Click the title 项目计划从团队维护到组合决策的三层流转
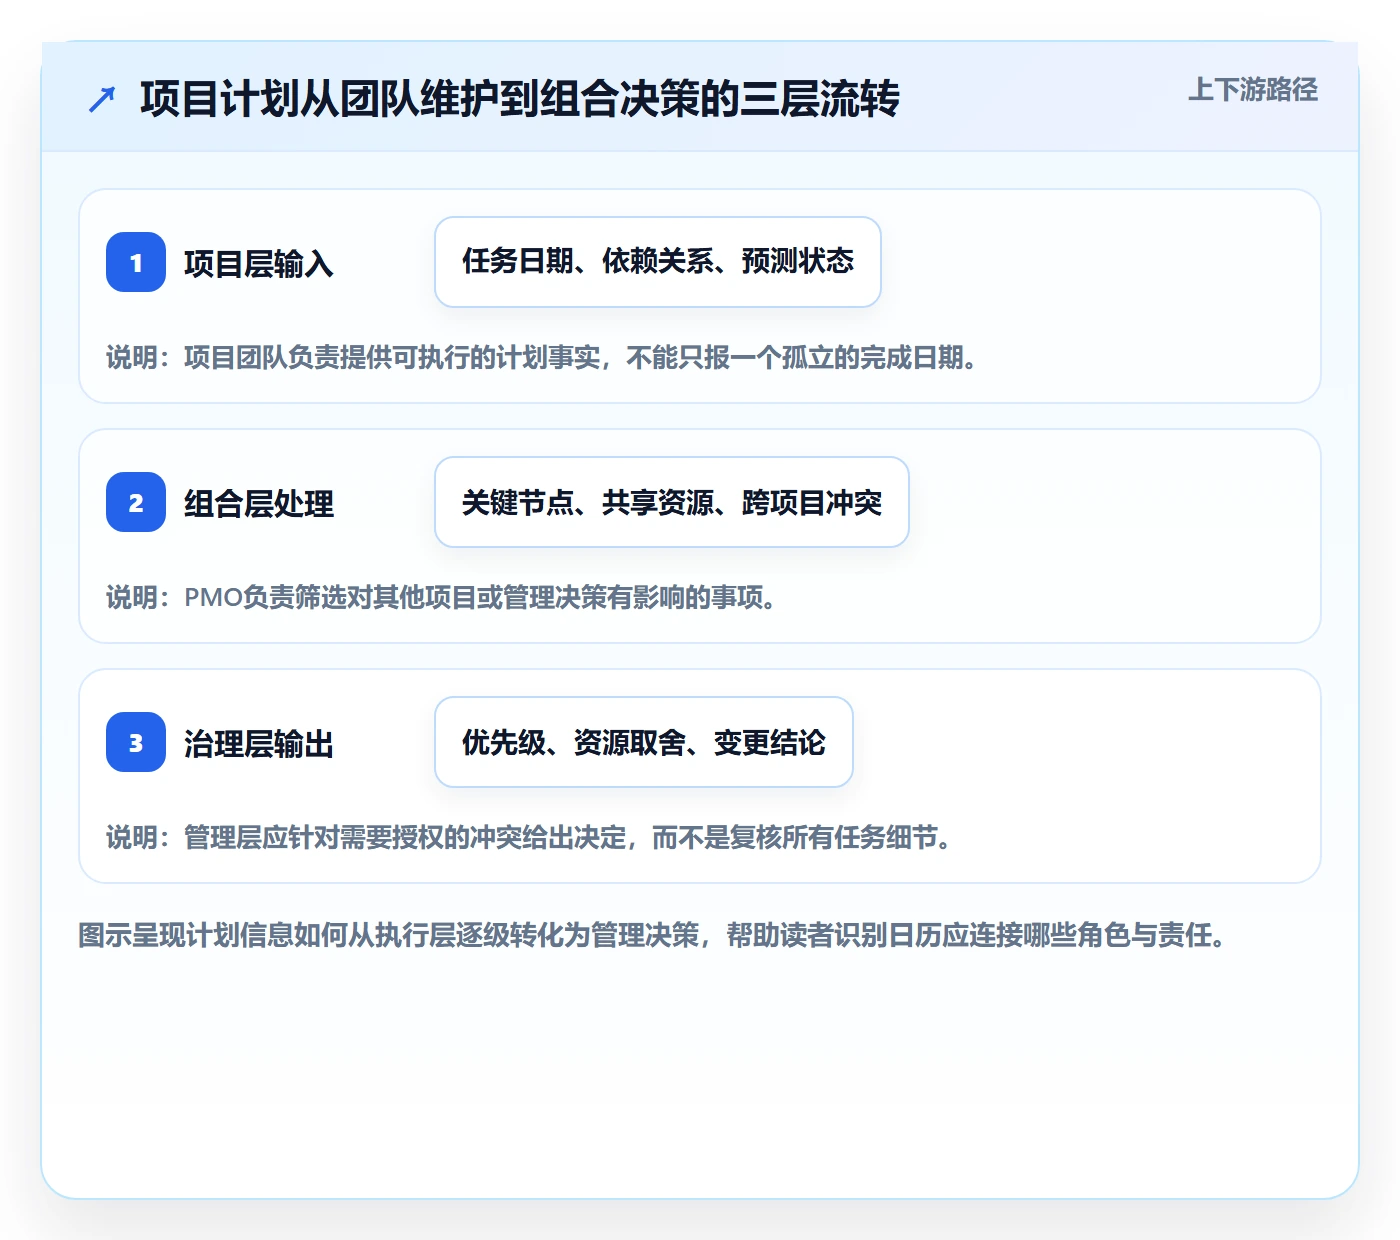The image size is (1400, 1240). (520, 99)
